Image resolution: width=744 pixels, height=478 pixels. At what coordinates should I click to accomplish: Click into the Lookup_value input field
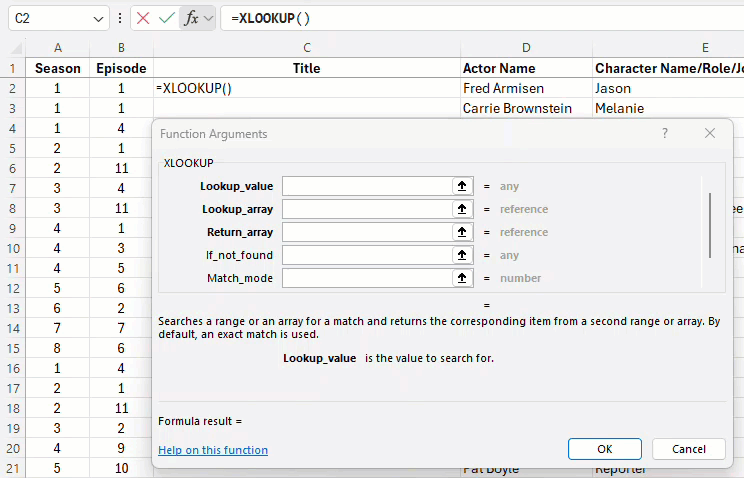(x=366, y=186)
